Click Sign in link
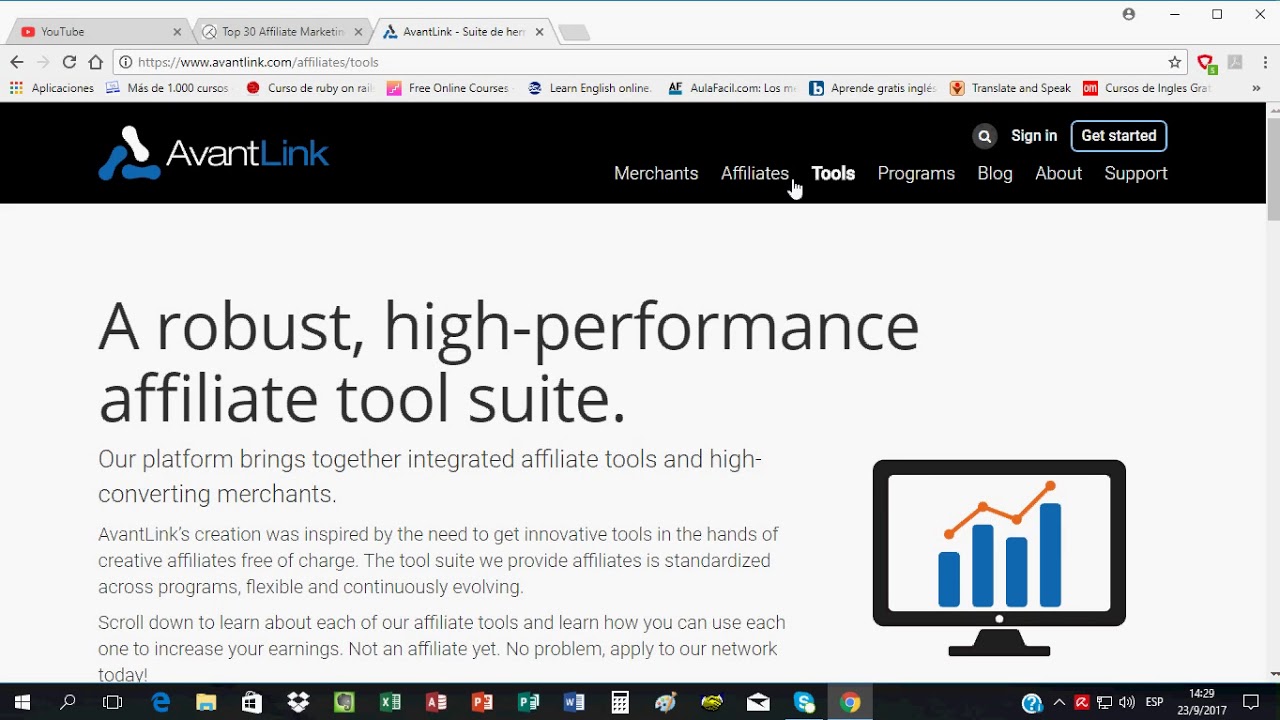 click(x=1034, y=136)
